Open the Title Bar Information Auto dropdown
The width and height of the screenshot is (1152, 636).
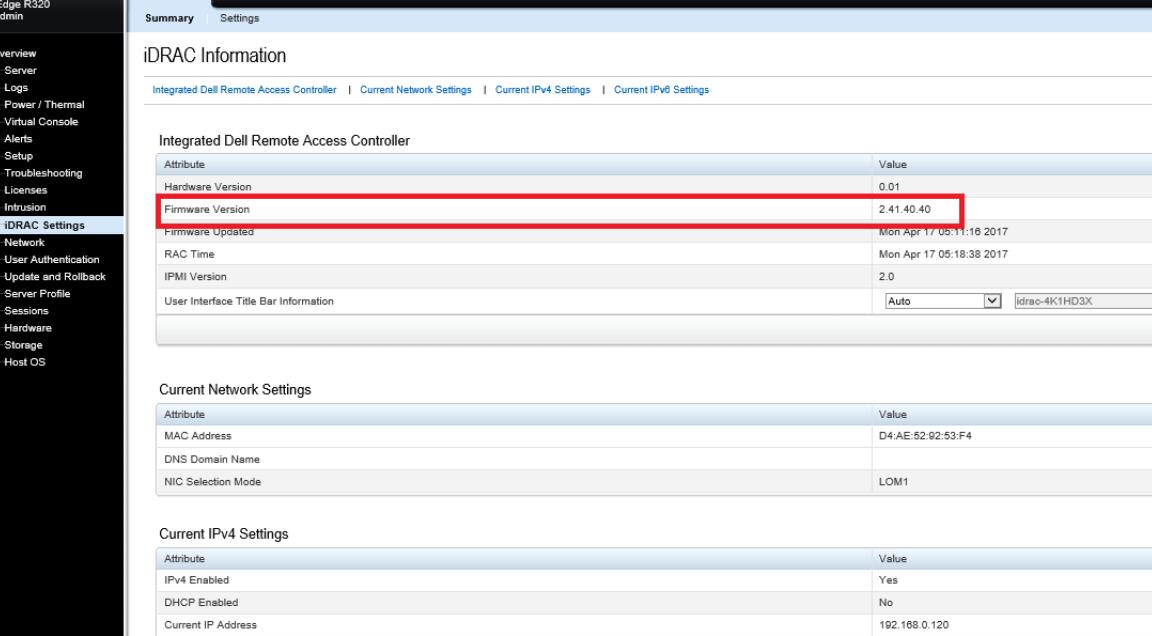(x=942, y=299)
